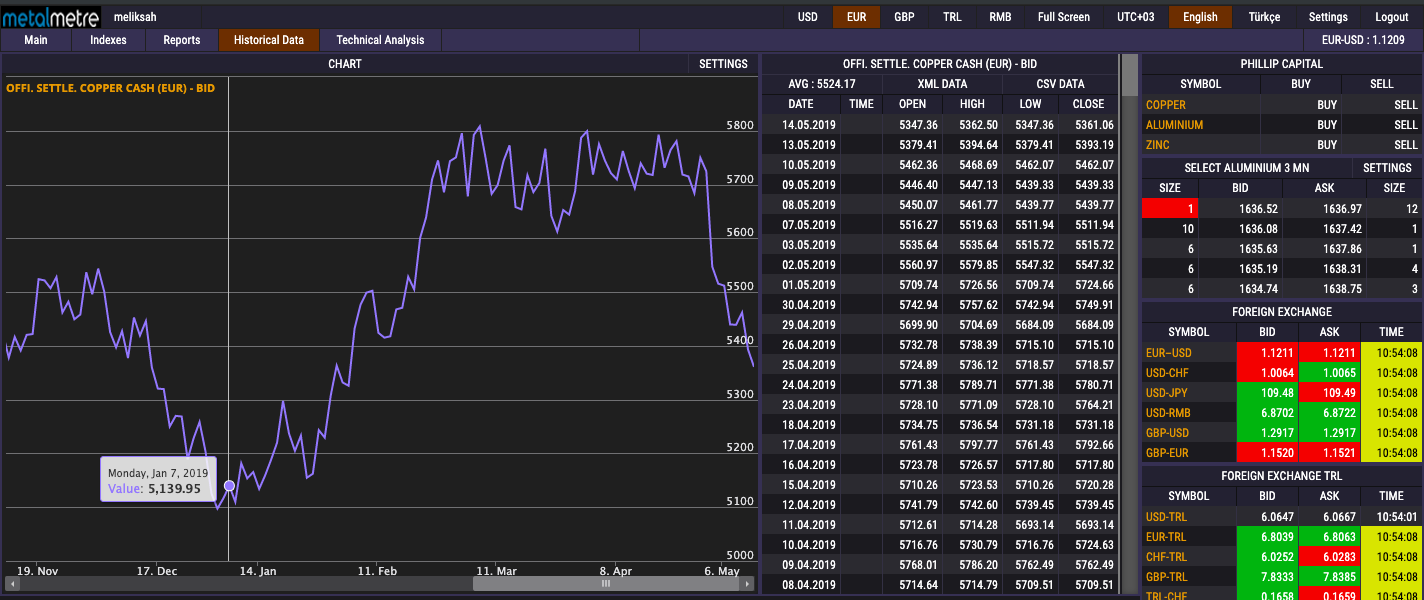1424x600 pixels.
Task: Download the CSV DATA export
Action: pos(1060,84)
